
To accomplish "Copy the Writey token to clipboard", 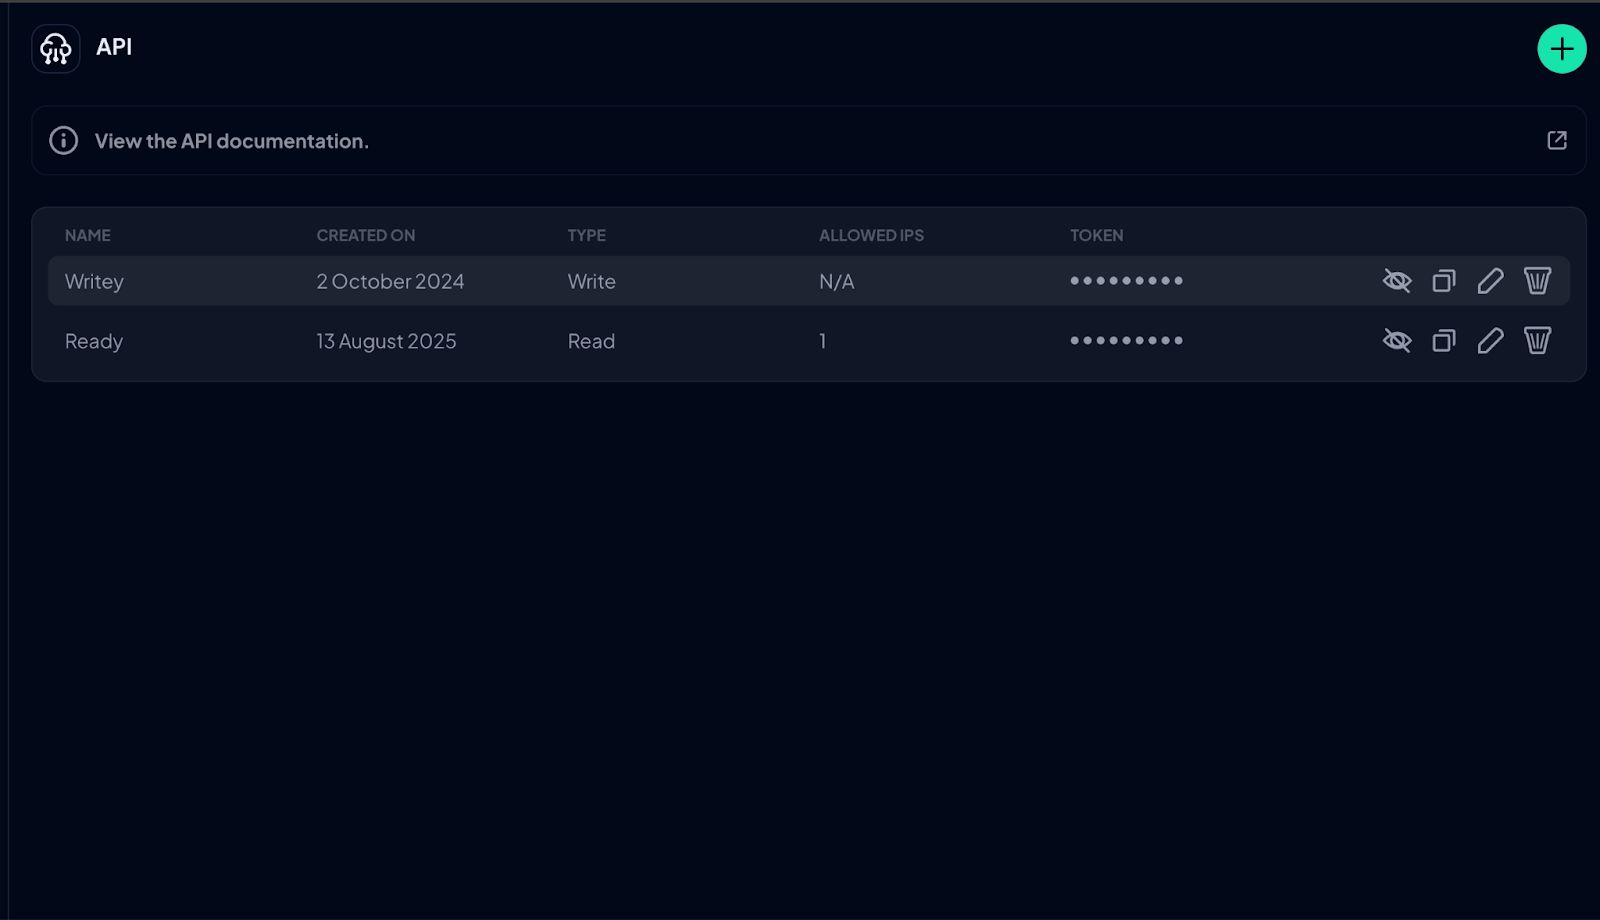I will tap(1443, 281).
